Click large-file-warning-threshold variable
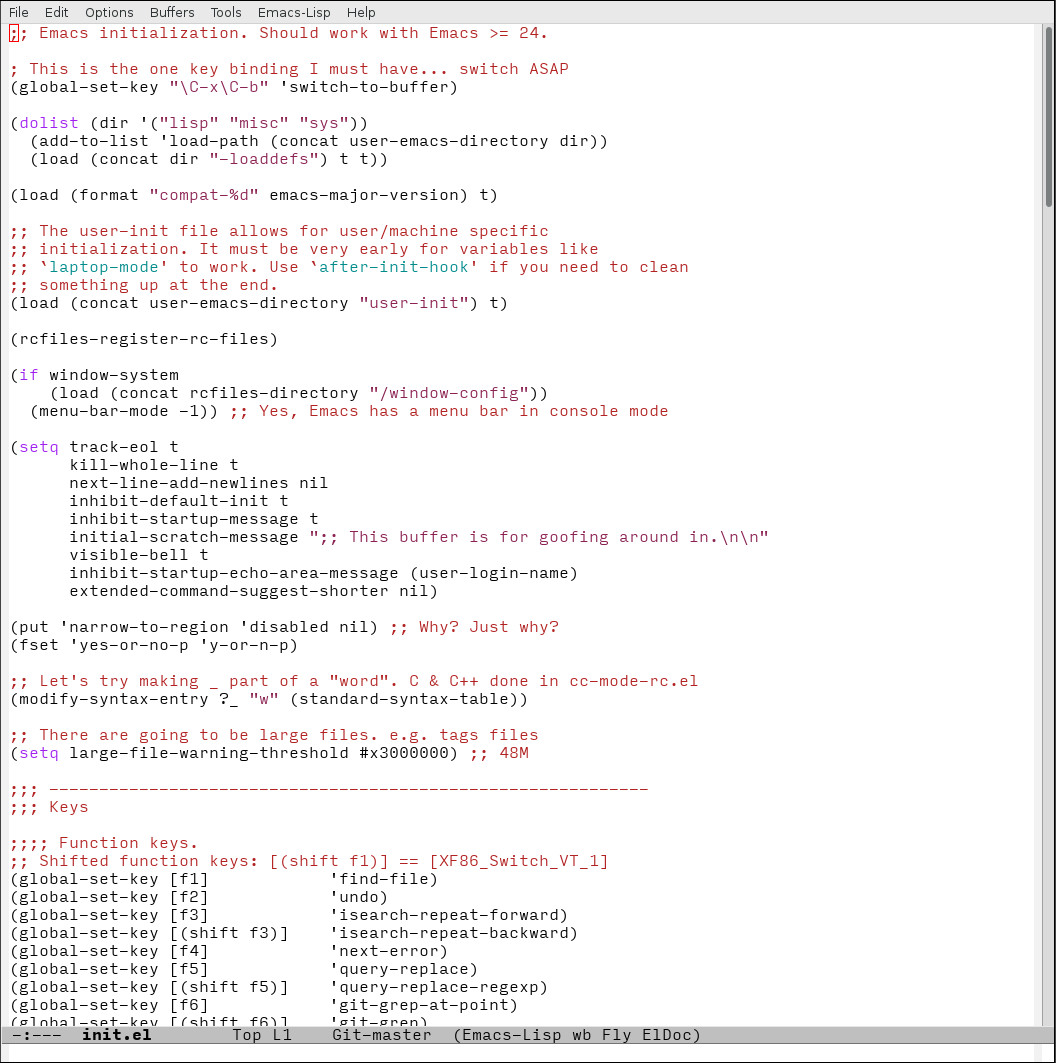Image resolution: width=1056 pixels, height=1063 pixels. pyautogui.click(x=209, y=753)
